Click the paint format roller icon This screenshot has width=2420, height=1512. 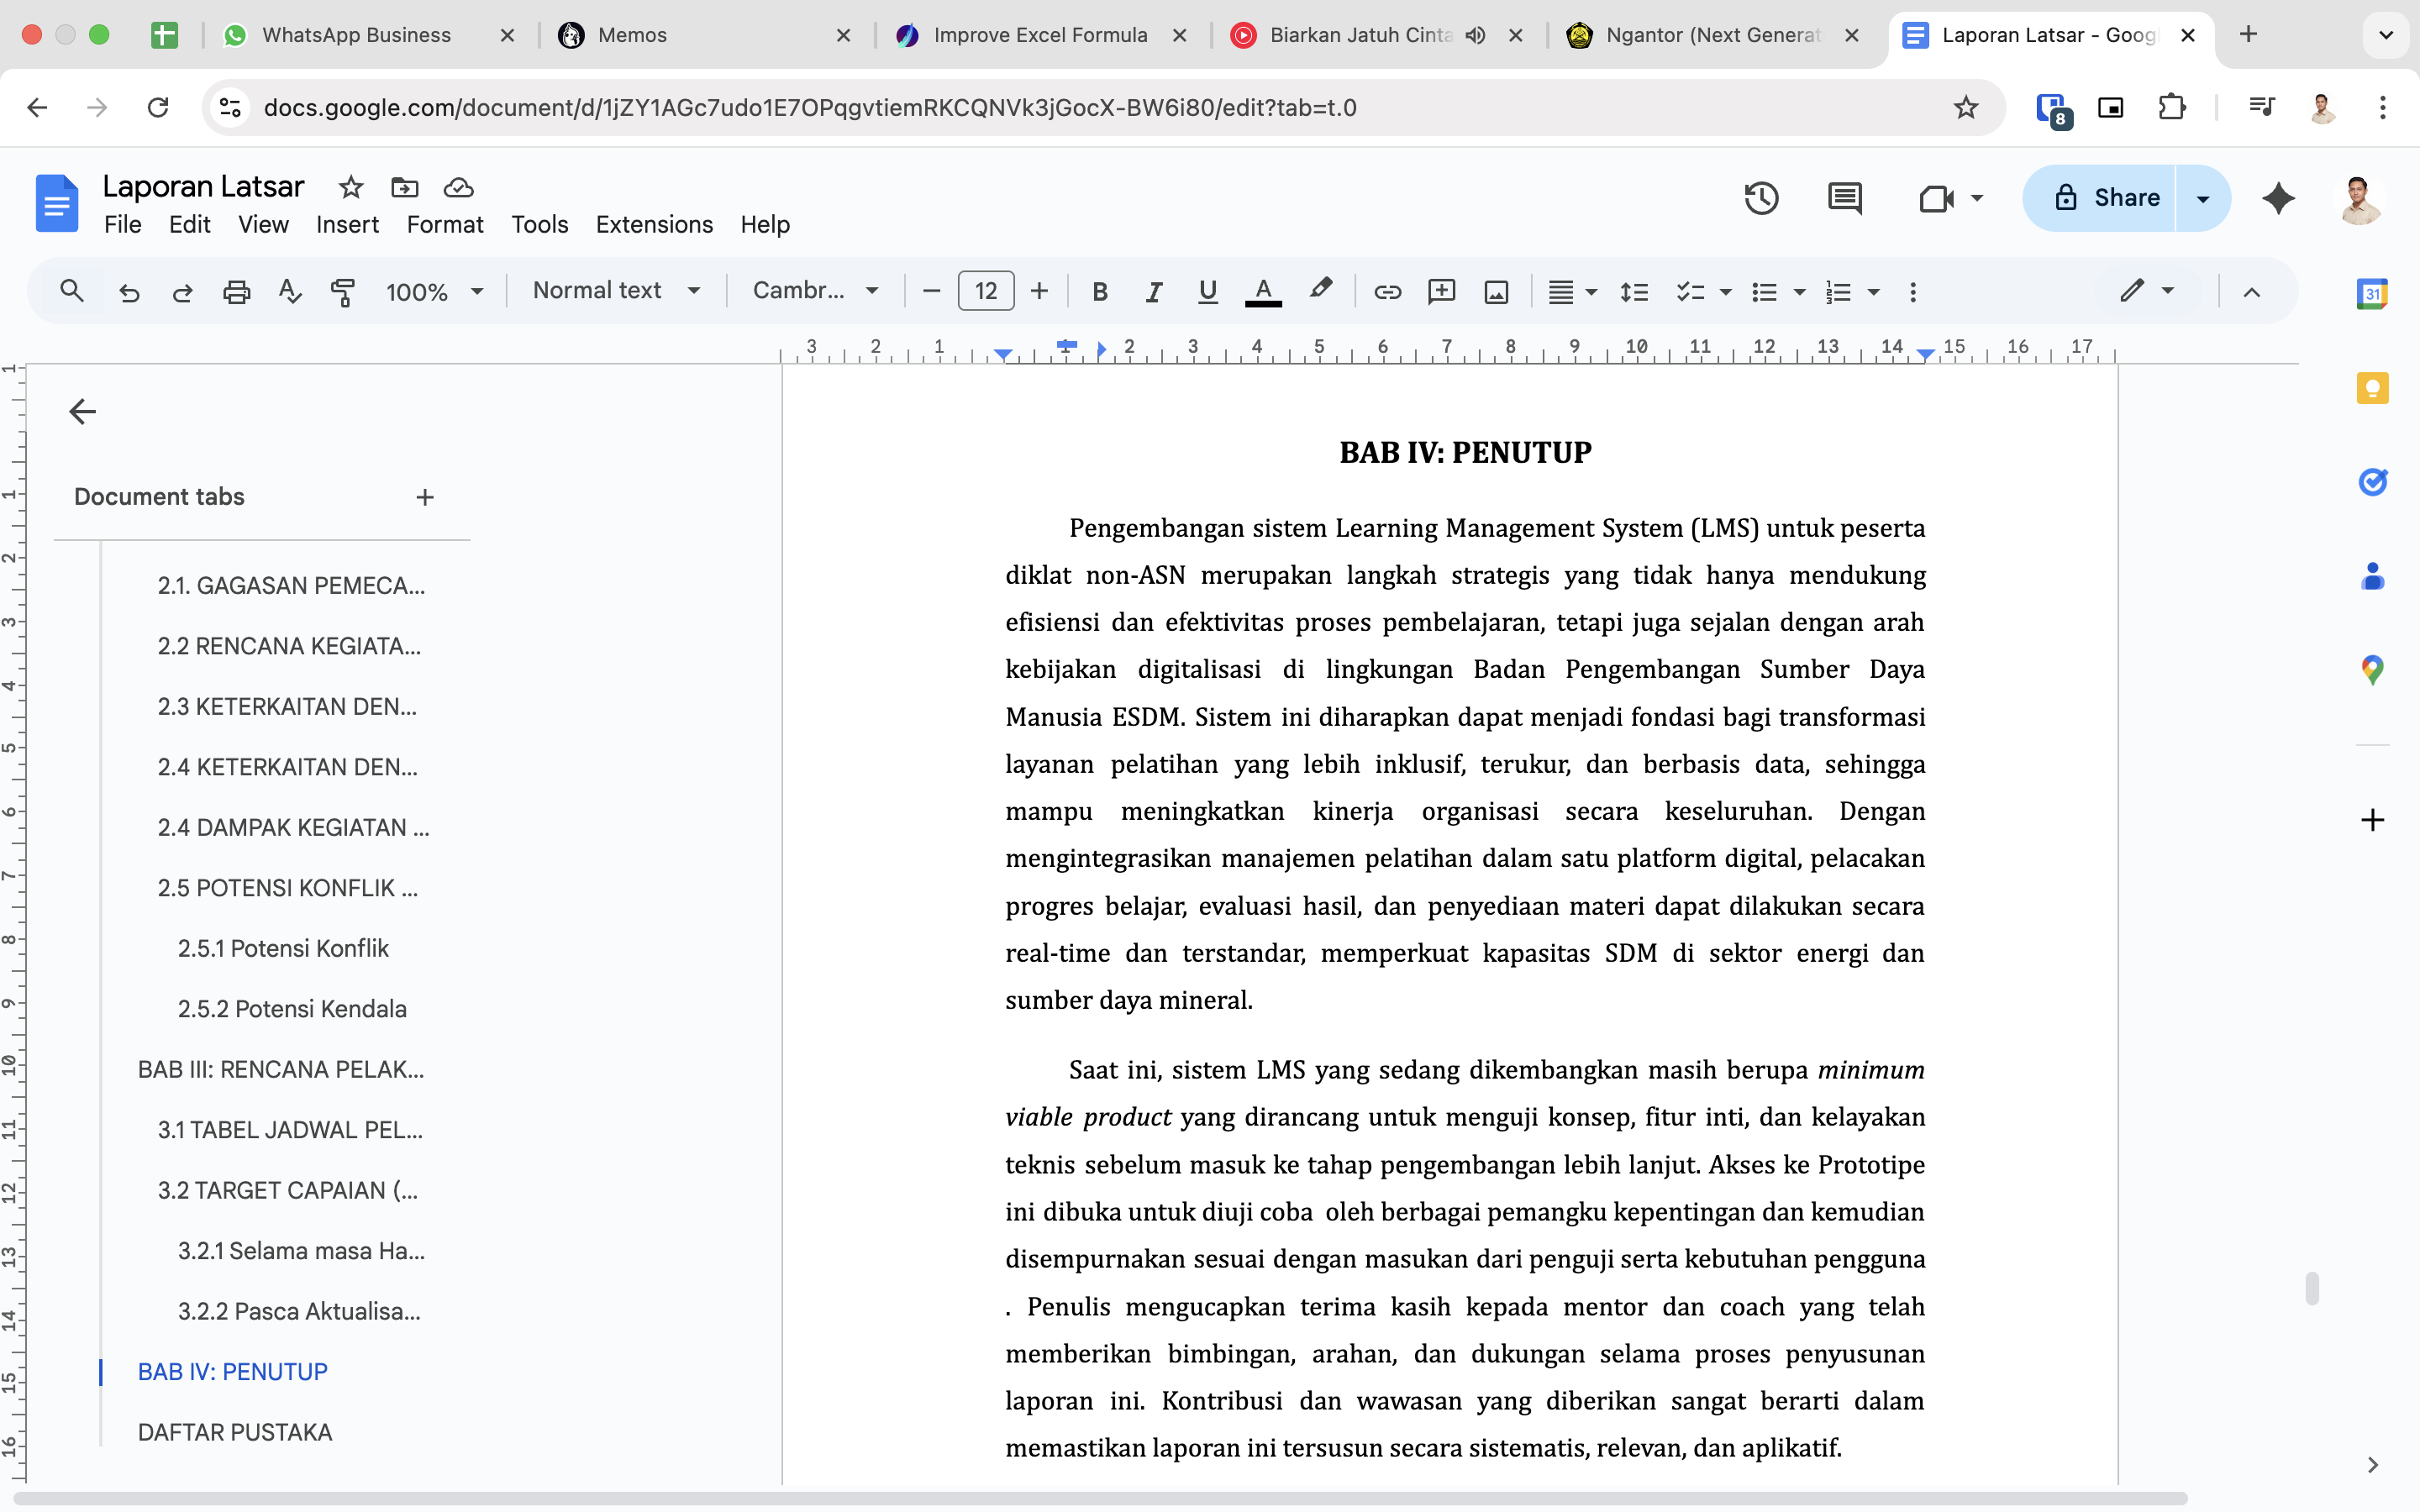tap(343, 292)
